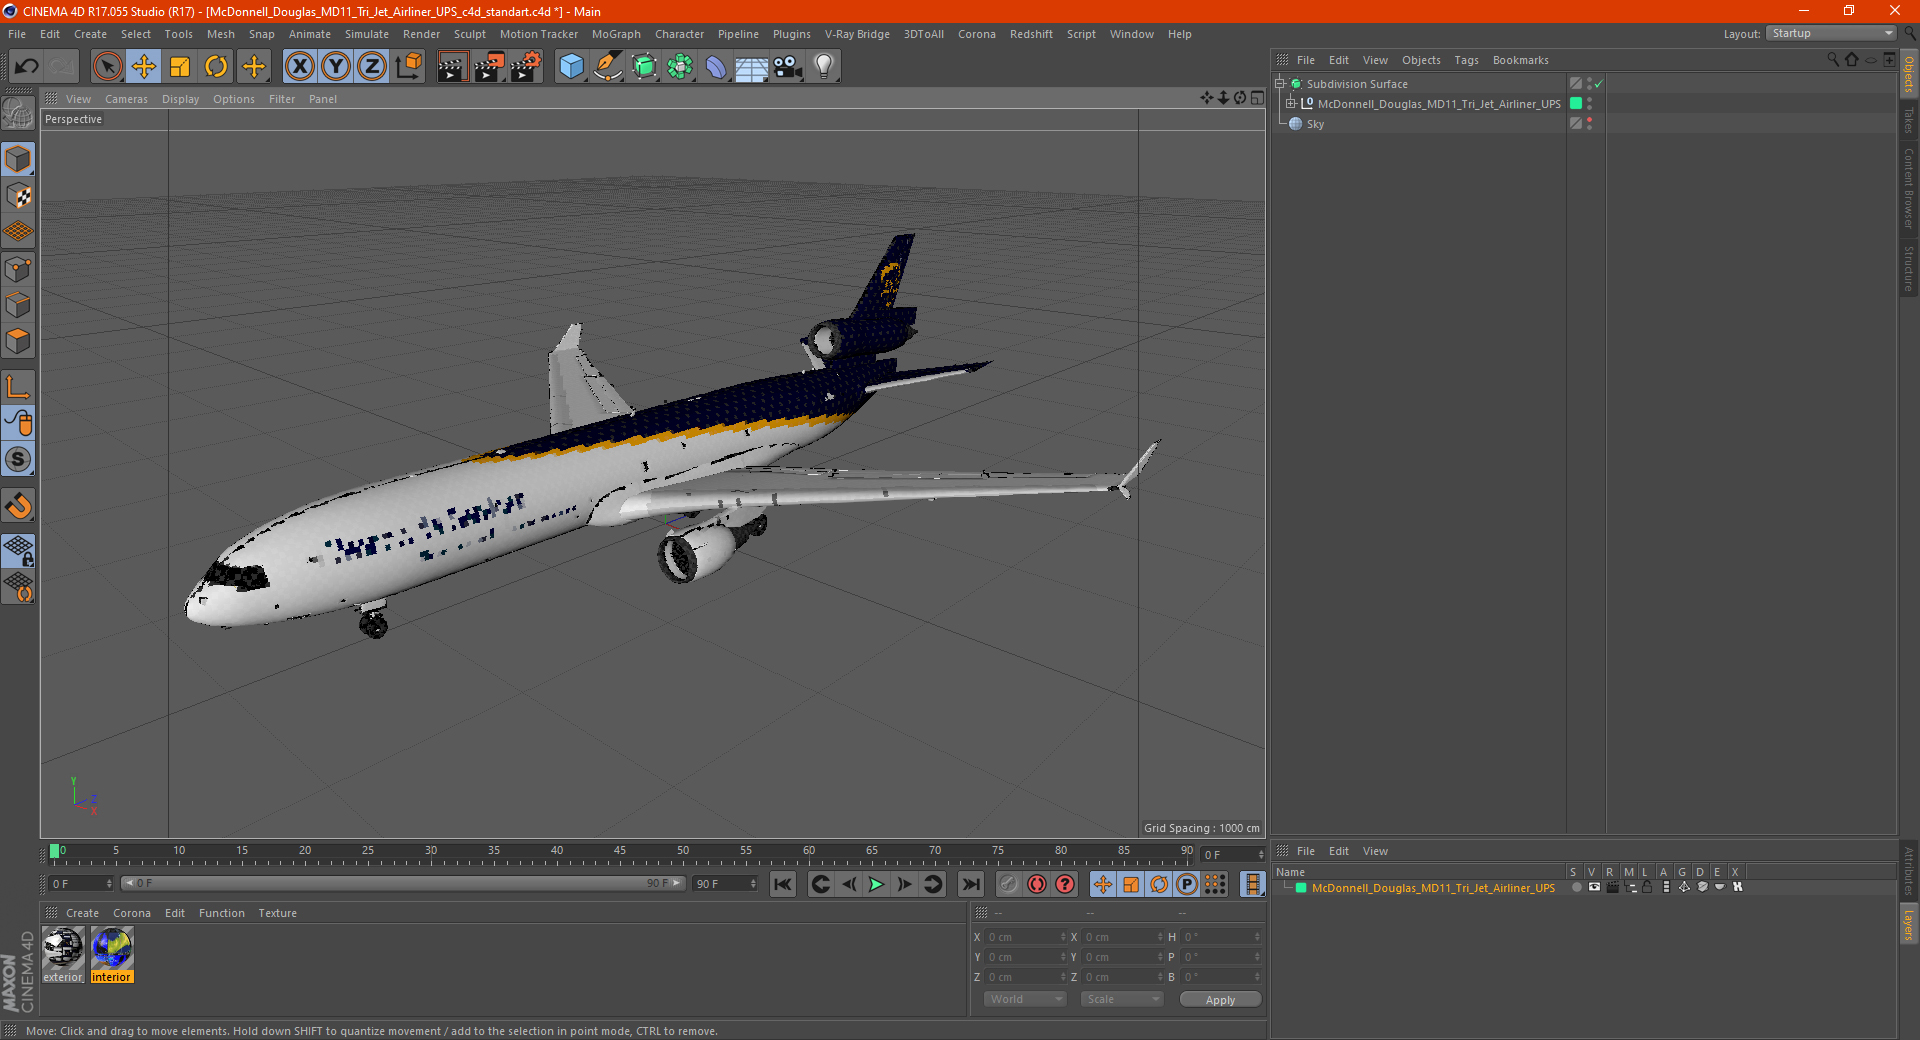Switch to Model mode

(18, 159)
